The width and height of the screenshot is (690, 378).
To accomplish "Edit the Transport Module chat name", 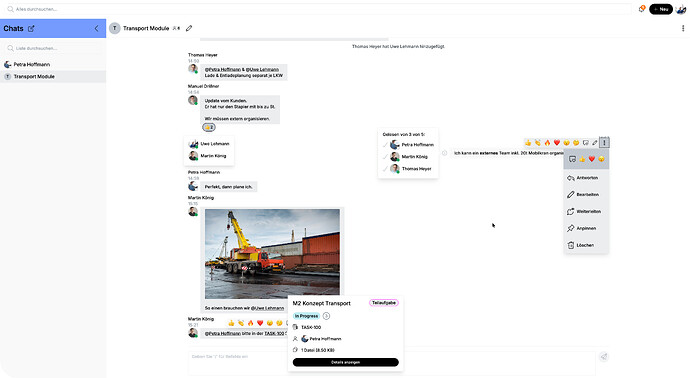I will pyautogui.click(x=189, y=28).
